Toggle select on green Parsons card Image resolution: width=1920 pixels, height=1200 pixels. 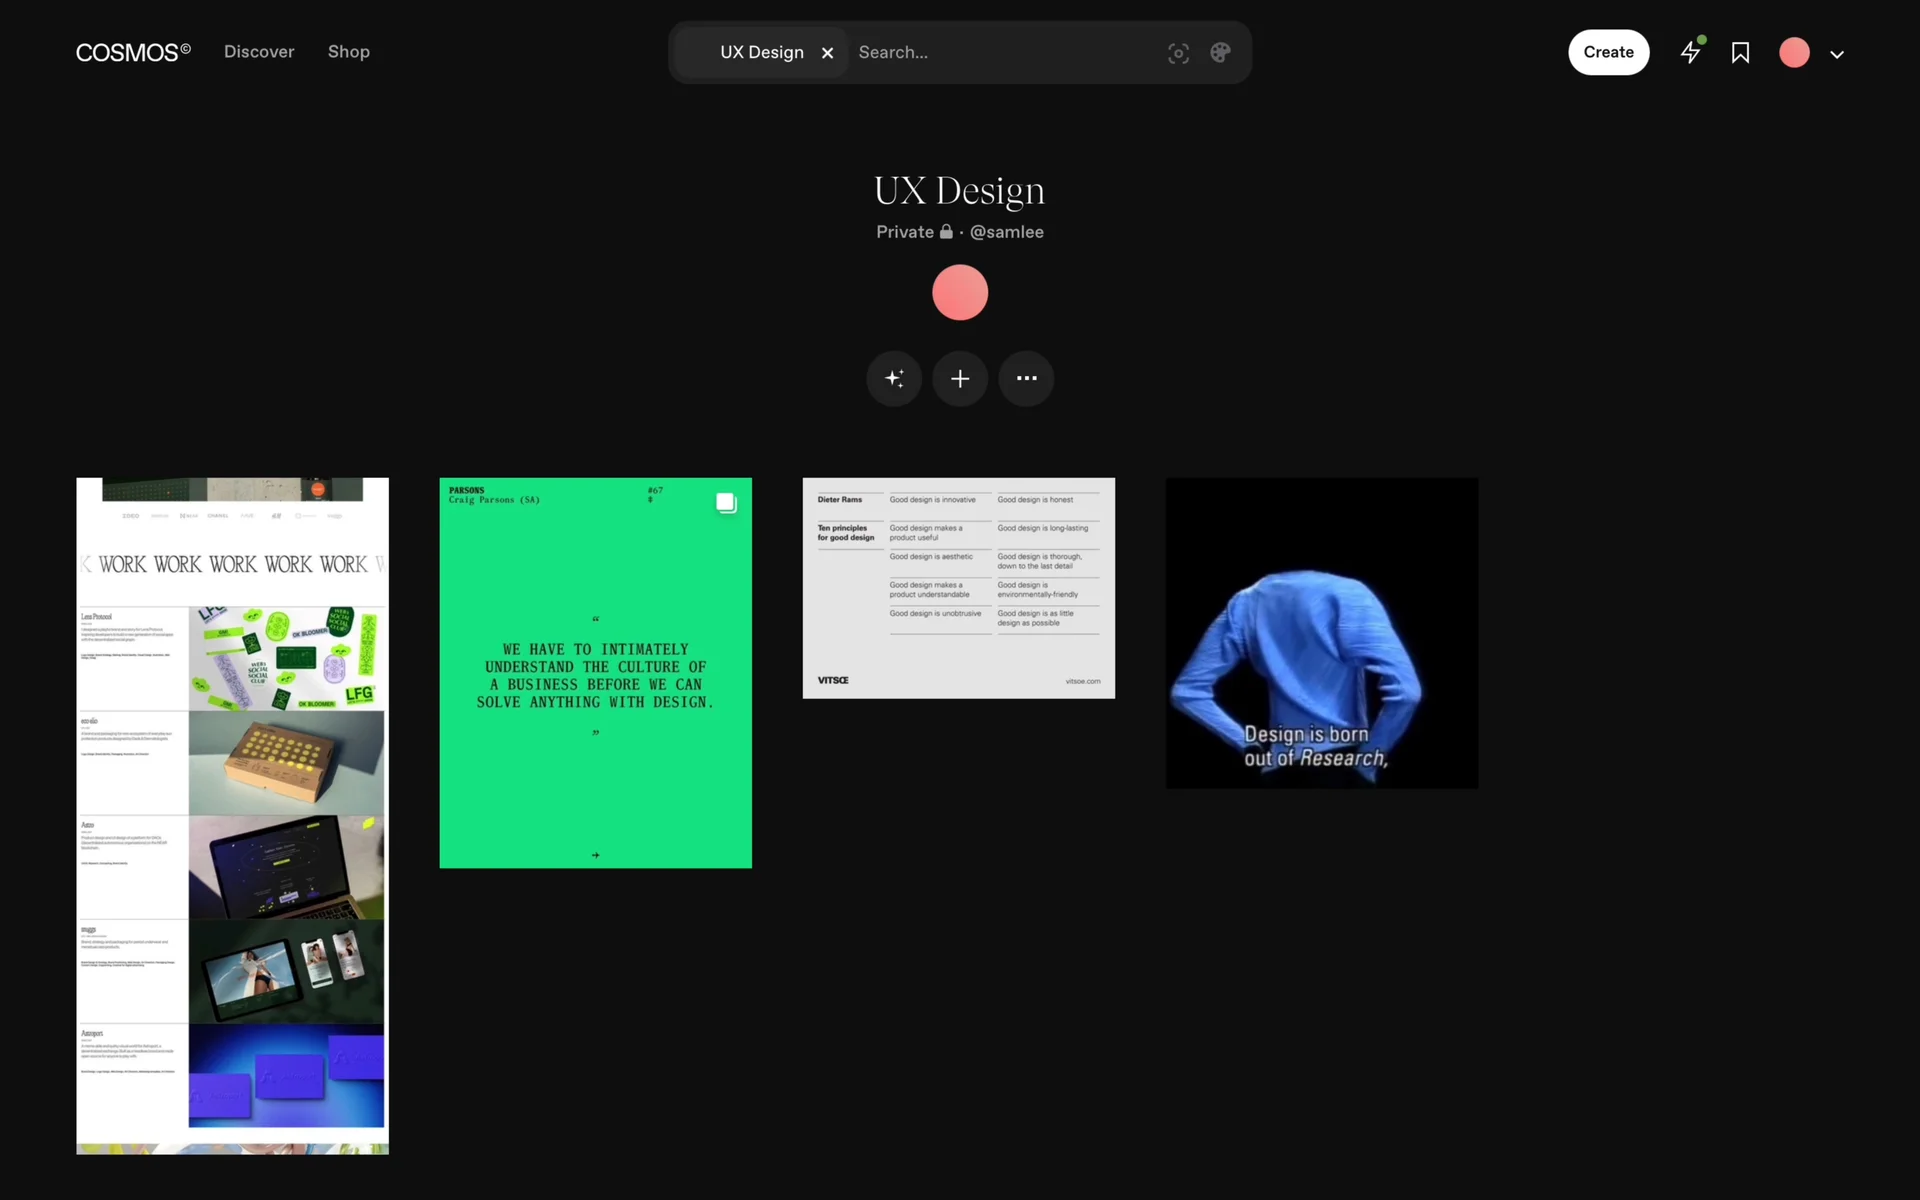coord(726,503)
